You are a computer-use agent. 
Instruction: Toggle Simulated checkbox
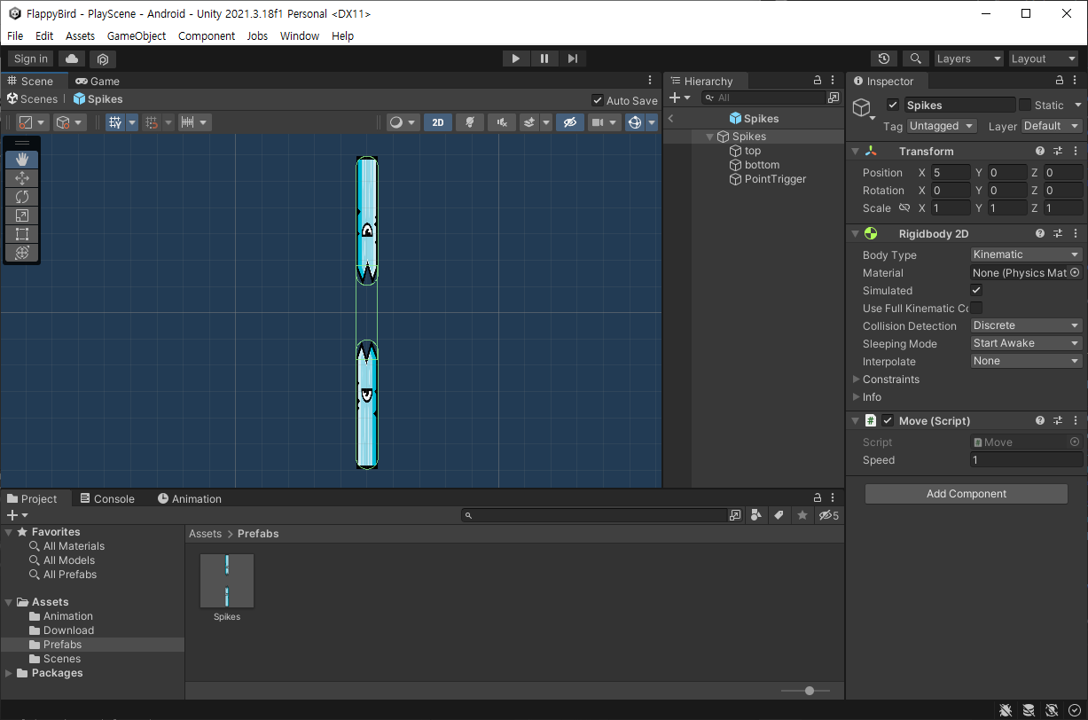(976, 290)
